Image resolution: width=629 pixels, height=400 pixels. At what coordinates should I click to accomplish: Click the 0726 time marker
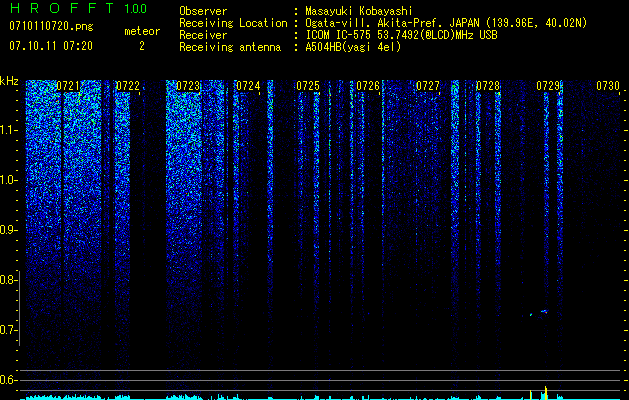tap(368, 86)
